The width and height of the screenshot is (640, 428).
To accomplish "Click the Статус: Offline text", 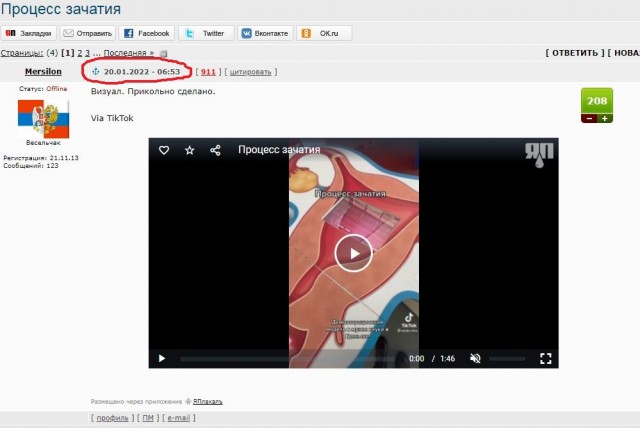I will click(43, 89).
